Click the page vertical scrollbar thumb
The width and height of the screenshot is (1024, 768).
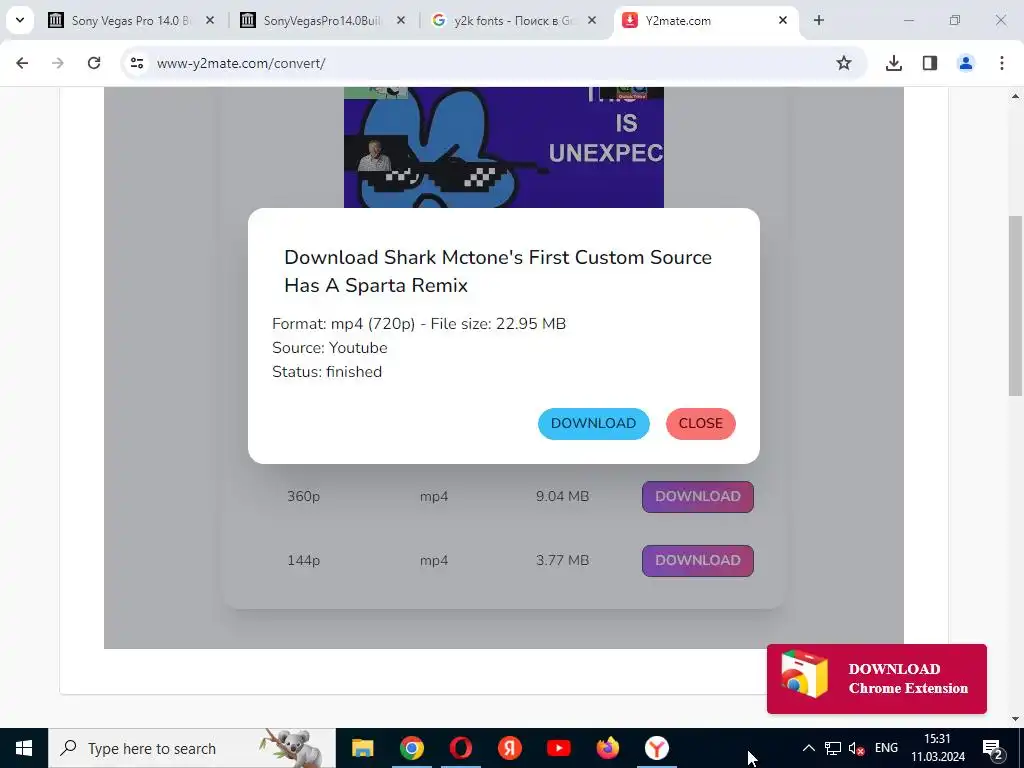pos(1015,306)
